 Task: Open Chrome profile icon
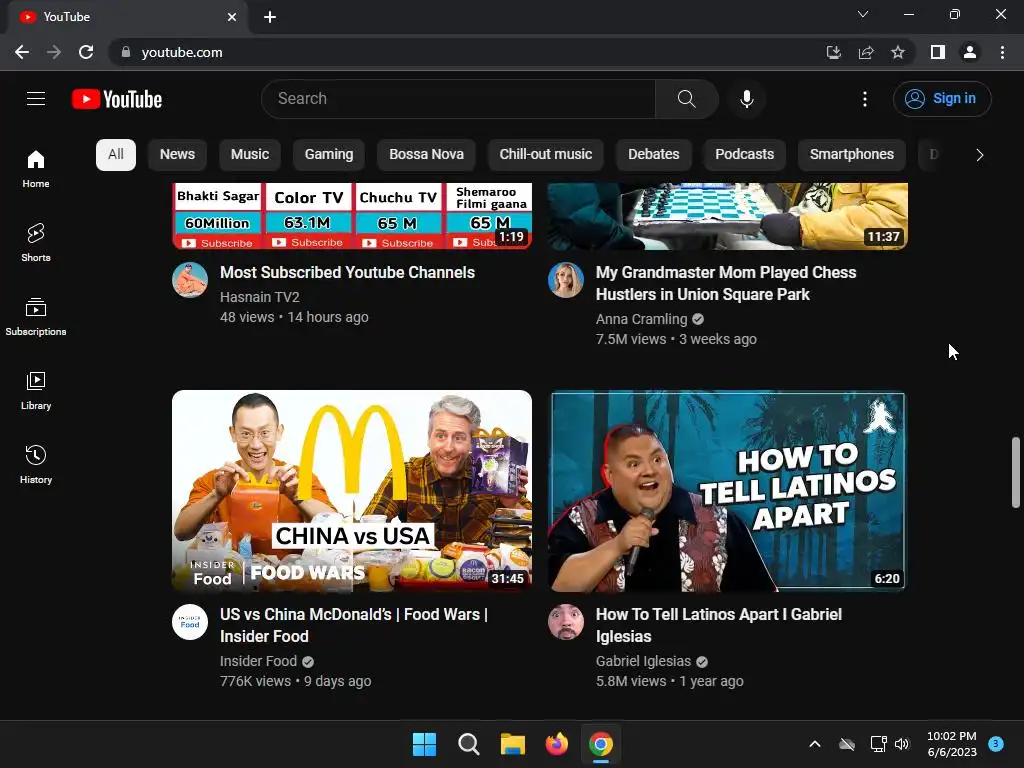(970, 52)
